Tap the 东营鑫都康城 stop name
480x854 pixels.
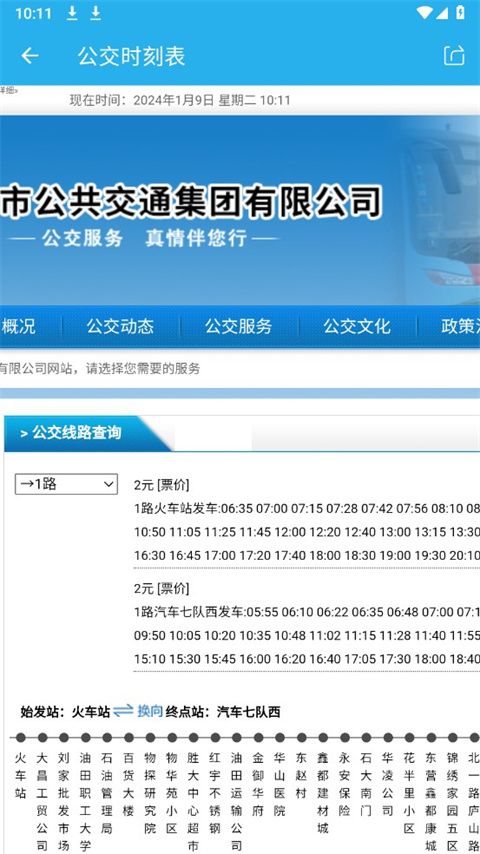tap(431, 802)
